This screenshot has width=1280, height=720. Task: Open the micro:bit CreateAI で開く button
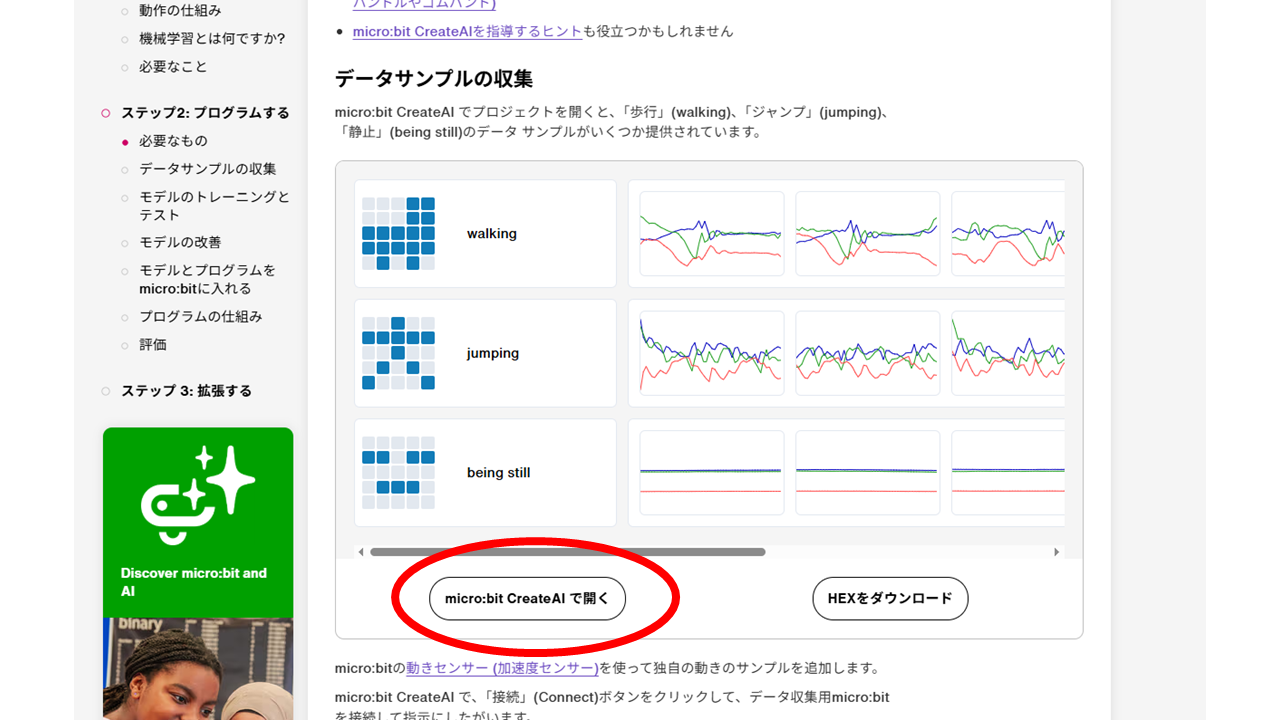[527, 598]
